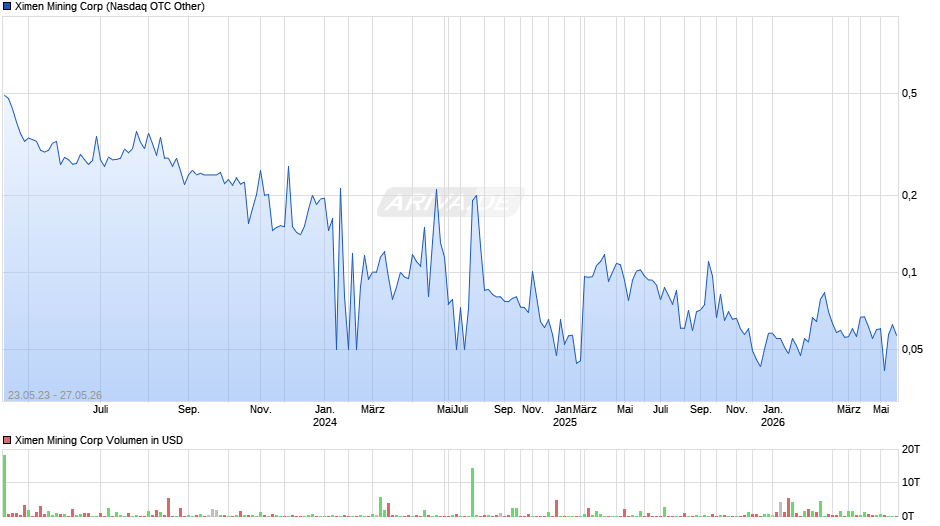Viewport: 940px width, 526px height.
Task: Click the '0,5' price axis label
Action: [x=909, y=94]
